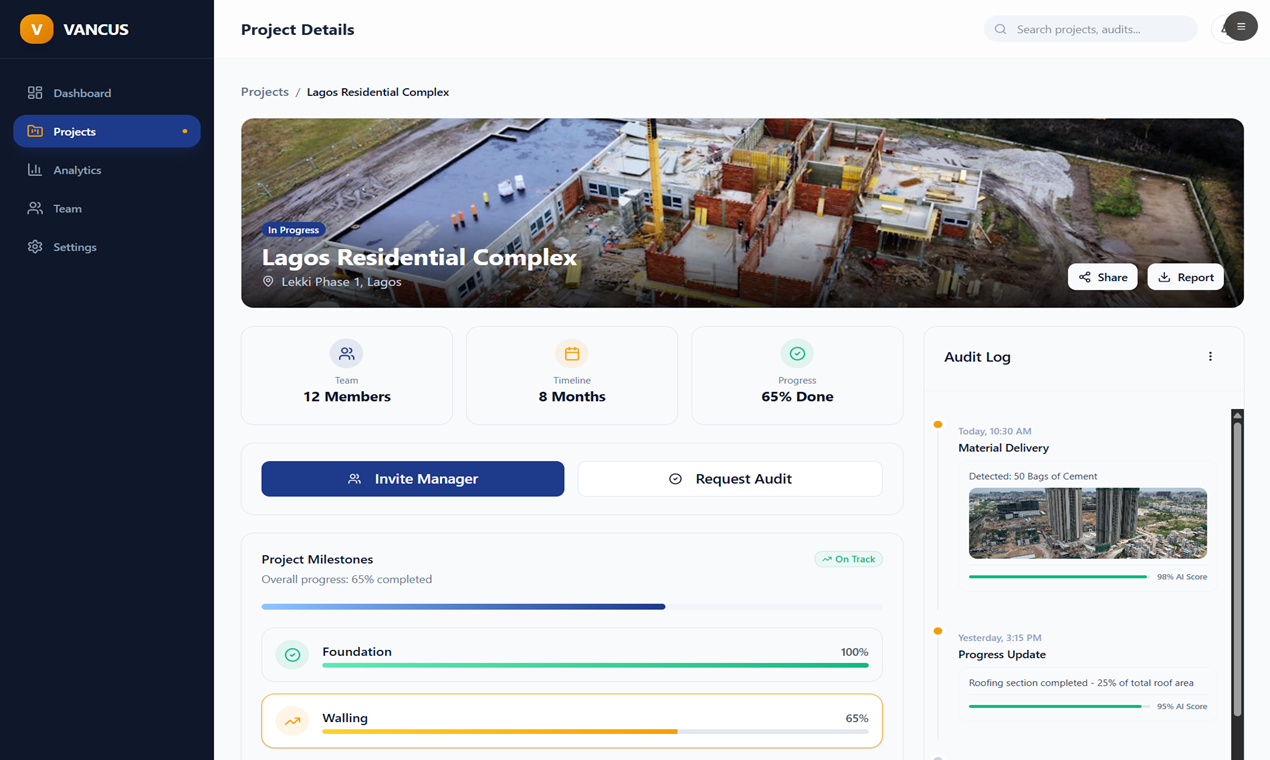Focus the Search projects, audits field

(x=1091, y=29)
